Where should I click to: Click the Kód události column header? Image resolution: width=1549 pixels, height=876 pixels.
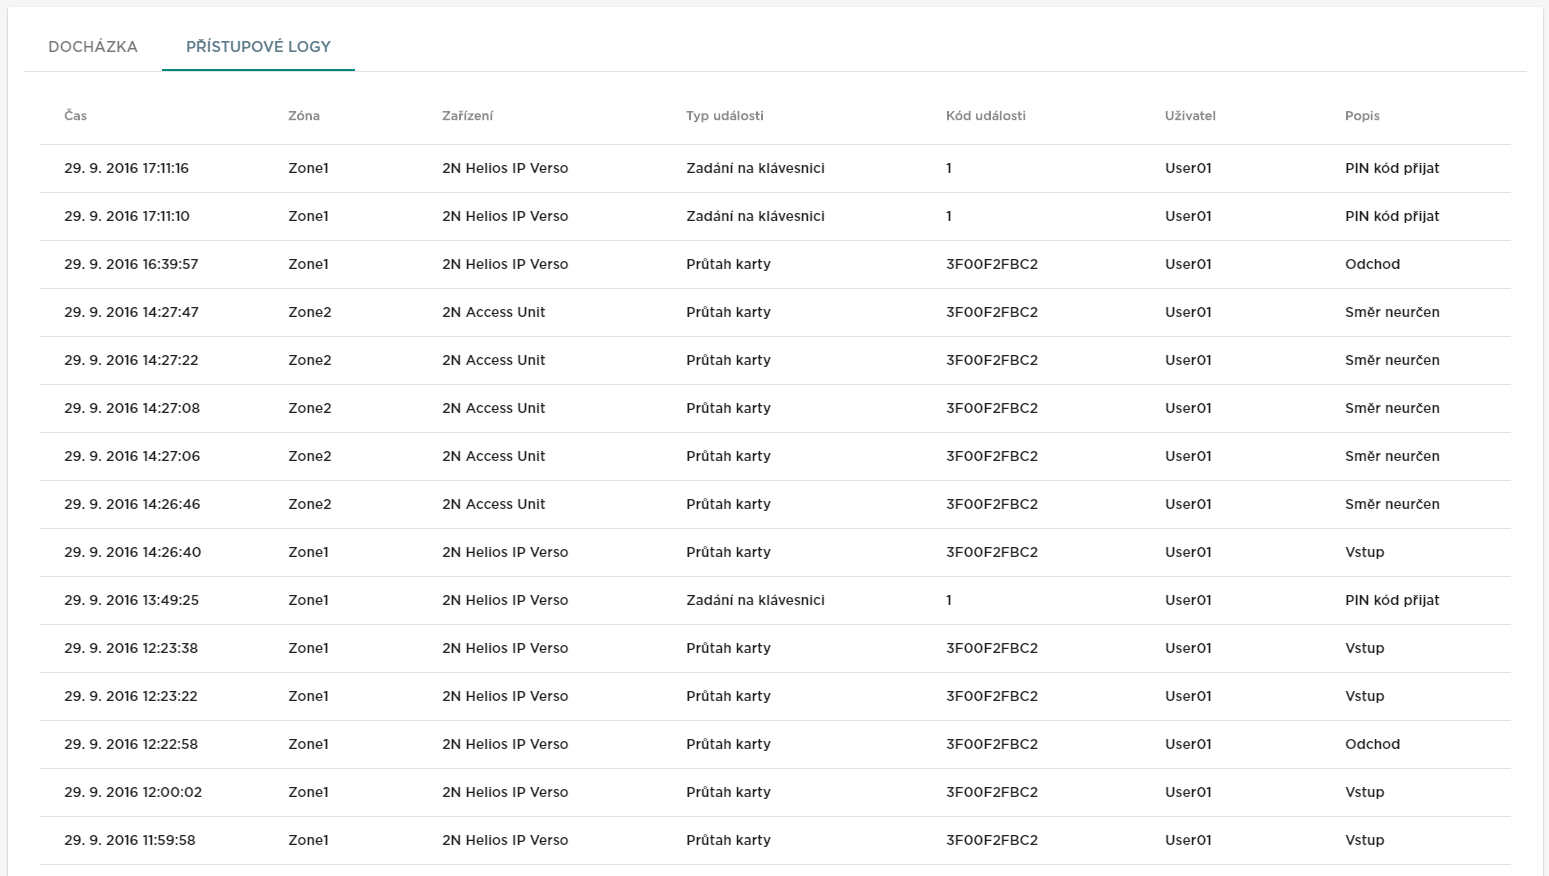pyautogui.click(x=986, y=116)
